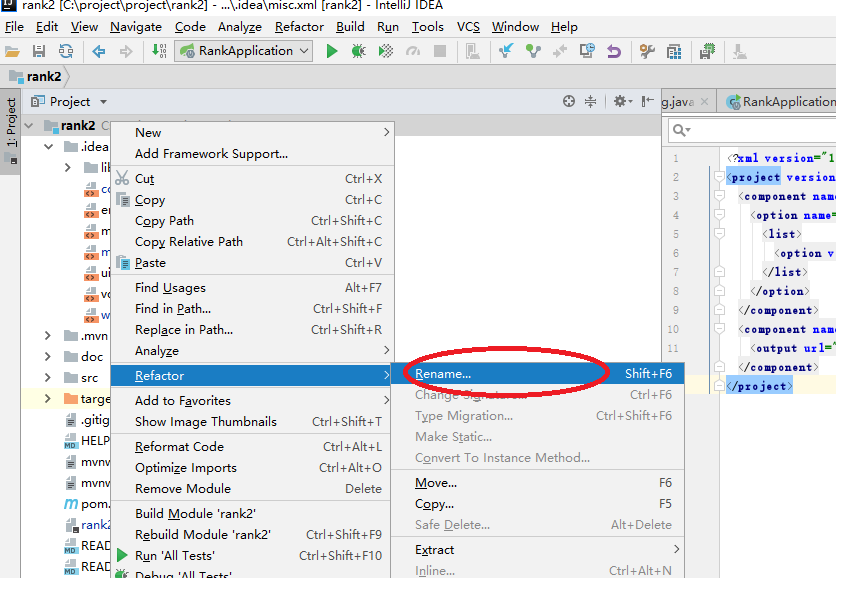Open the VCS menu
Viewport: 844px width, 616px height.
click(x=468, y=27)
